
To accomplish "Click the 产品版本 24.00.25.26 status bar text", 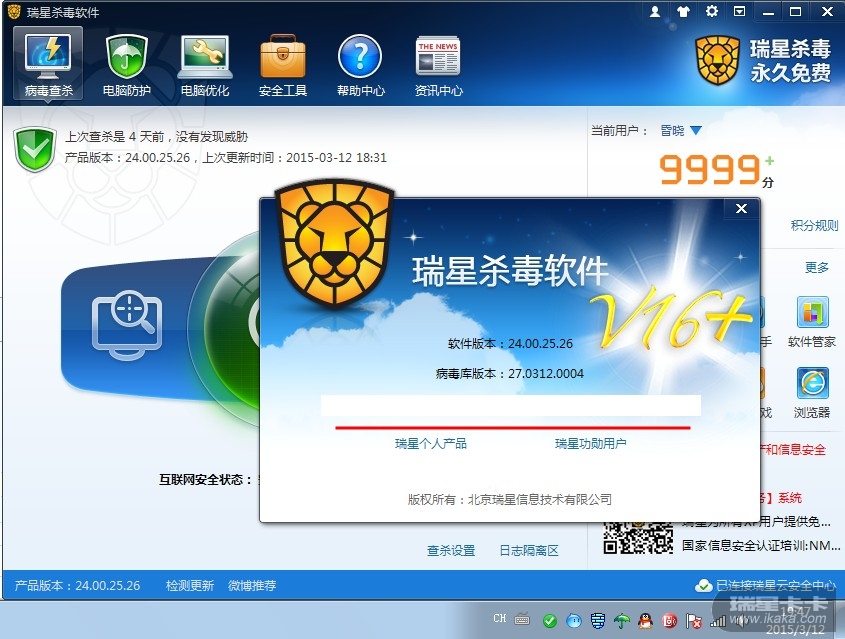I will click(78, 586).
